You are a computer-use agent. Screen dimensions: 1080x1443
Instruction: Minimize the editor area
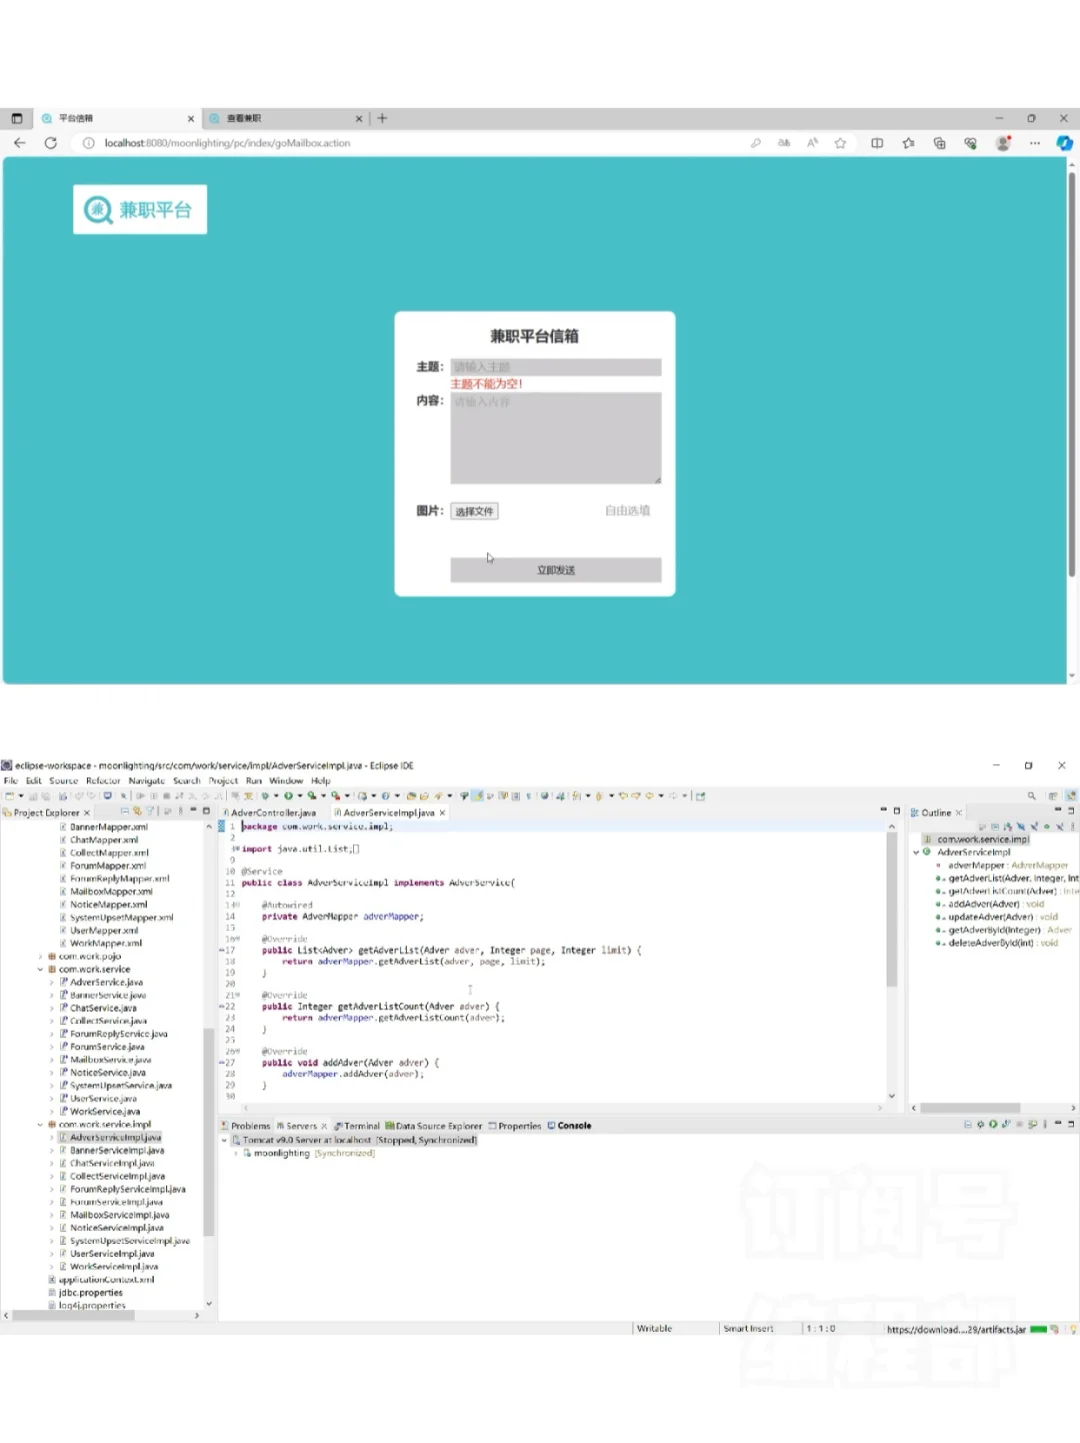pyautogui.click(x=883, y=810)
